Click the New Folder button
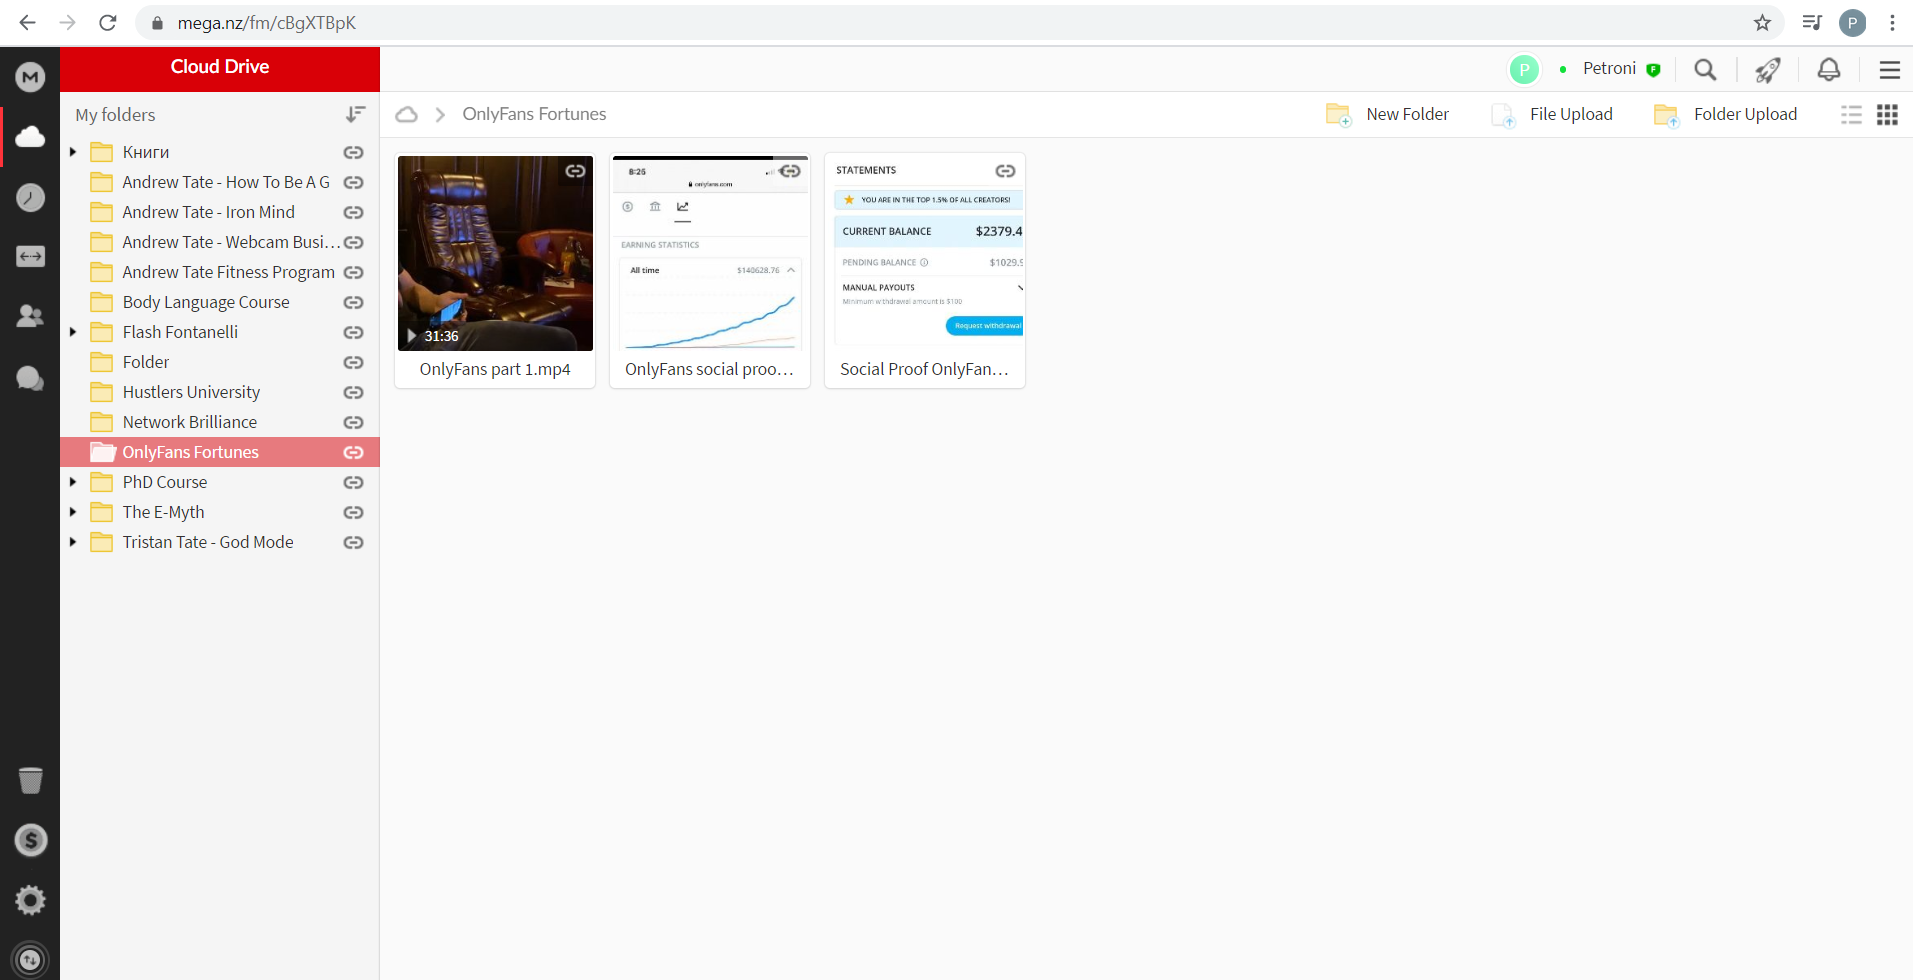This screenshot has width=1913, height=980. [x=1387, y=115]
